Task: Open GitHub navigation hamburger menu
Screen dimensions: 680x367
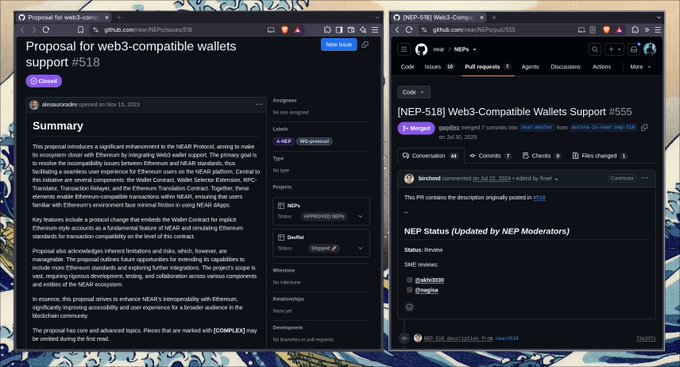Action: tap(404, 49)
